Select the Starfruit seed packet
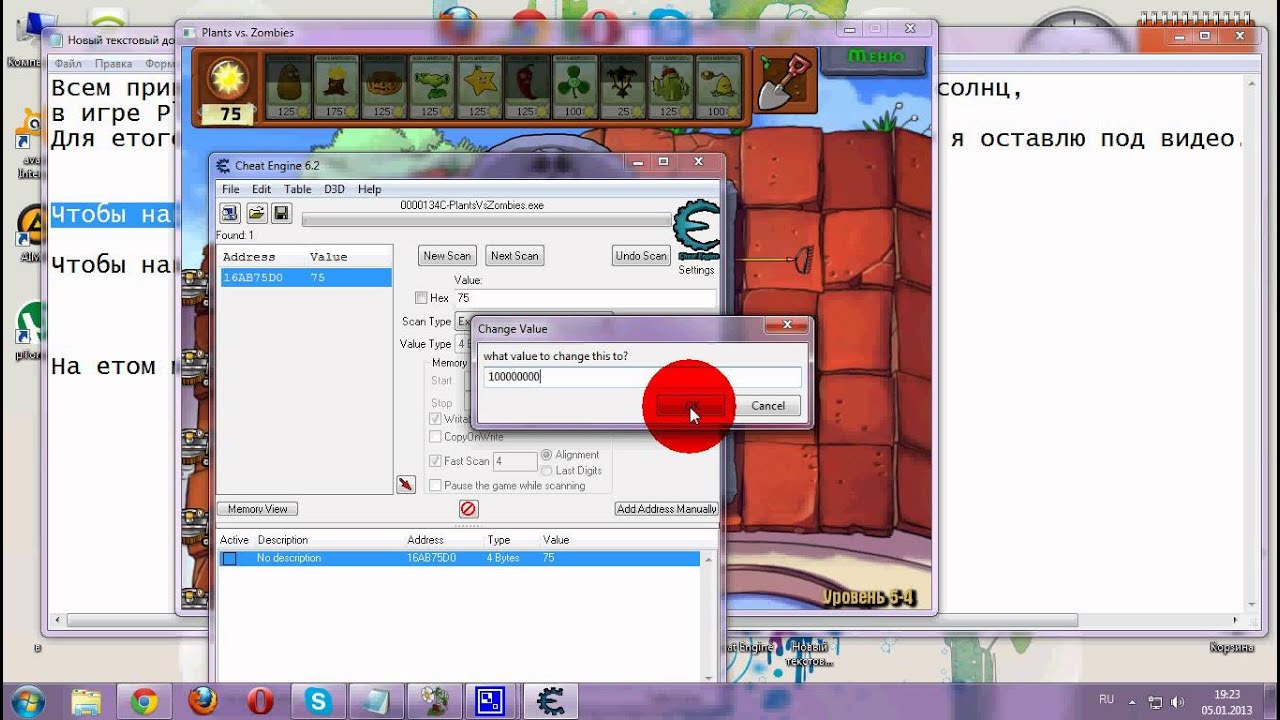This screenshot has width=1280, height=720. click(479, 88)
